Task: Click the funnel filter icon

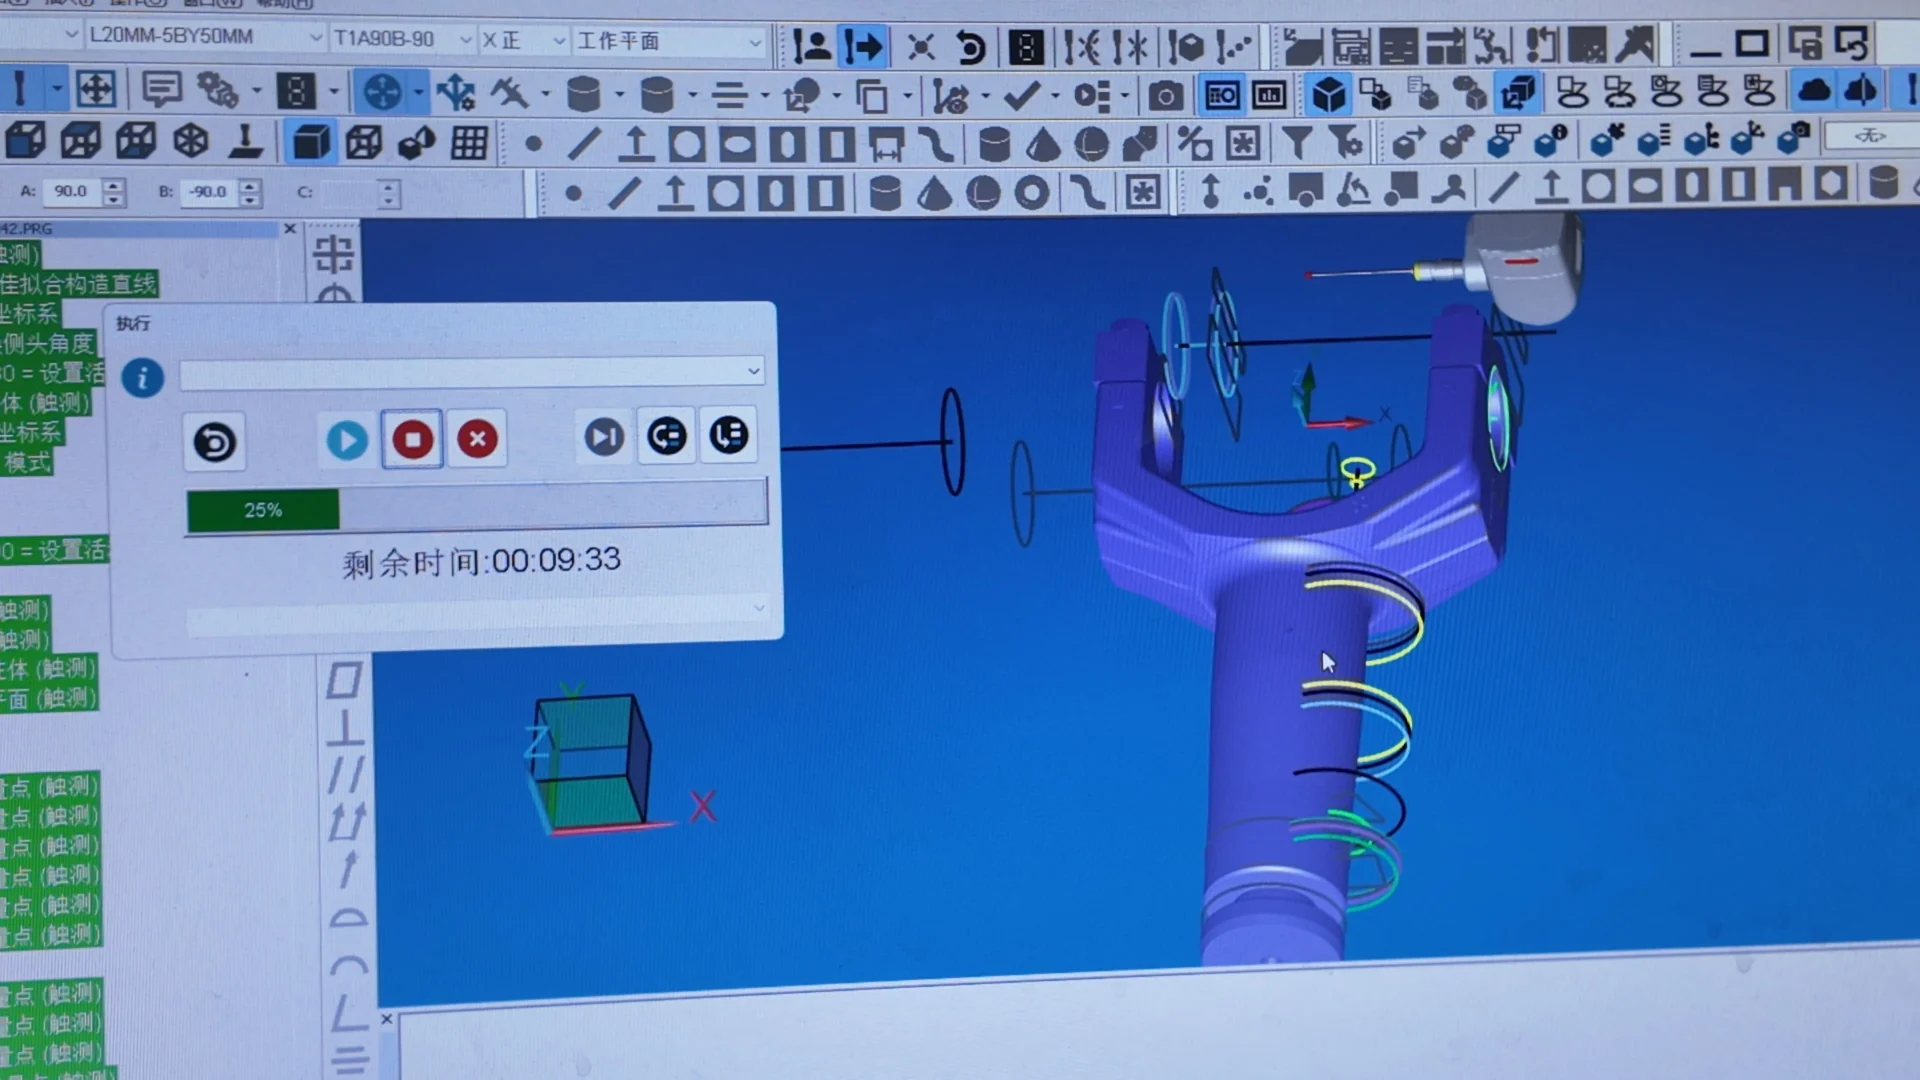Action: tap(1297, 144)
